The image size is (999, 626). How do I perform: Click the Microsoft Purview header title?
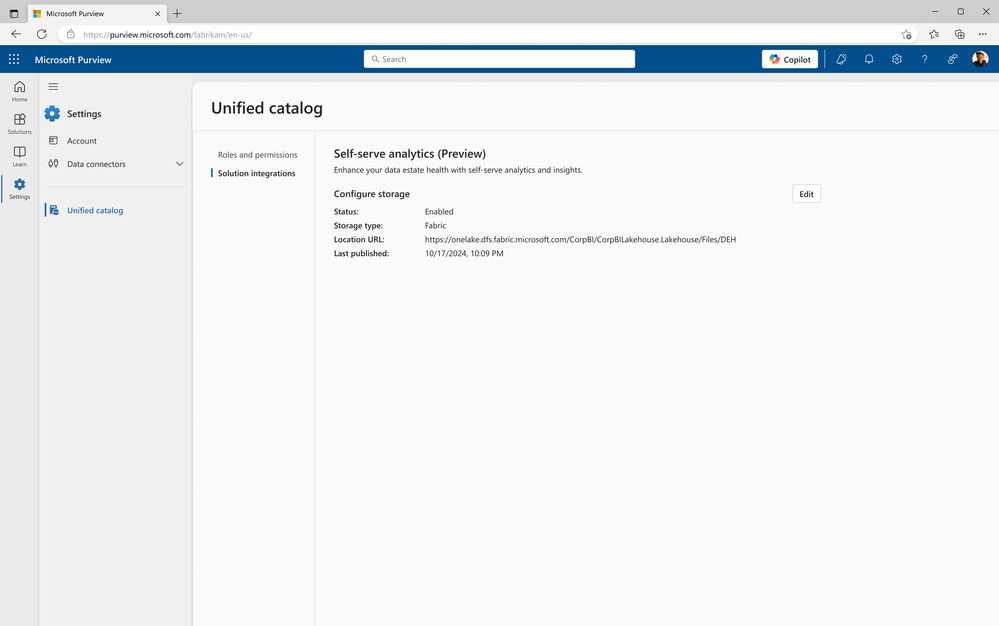pyautogui.click(x=73, y=59)
